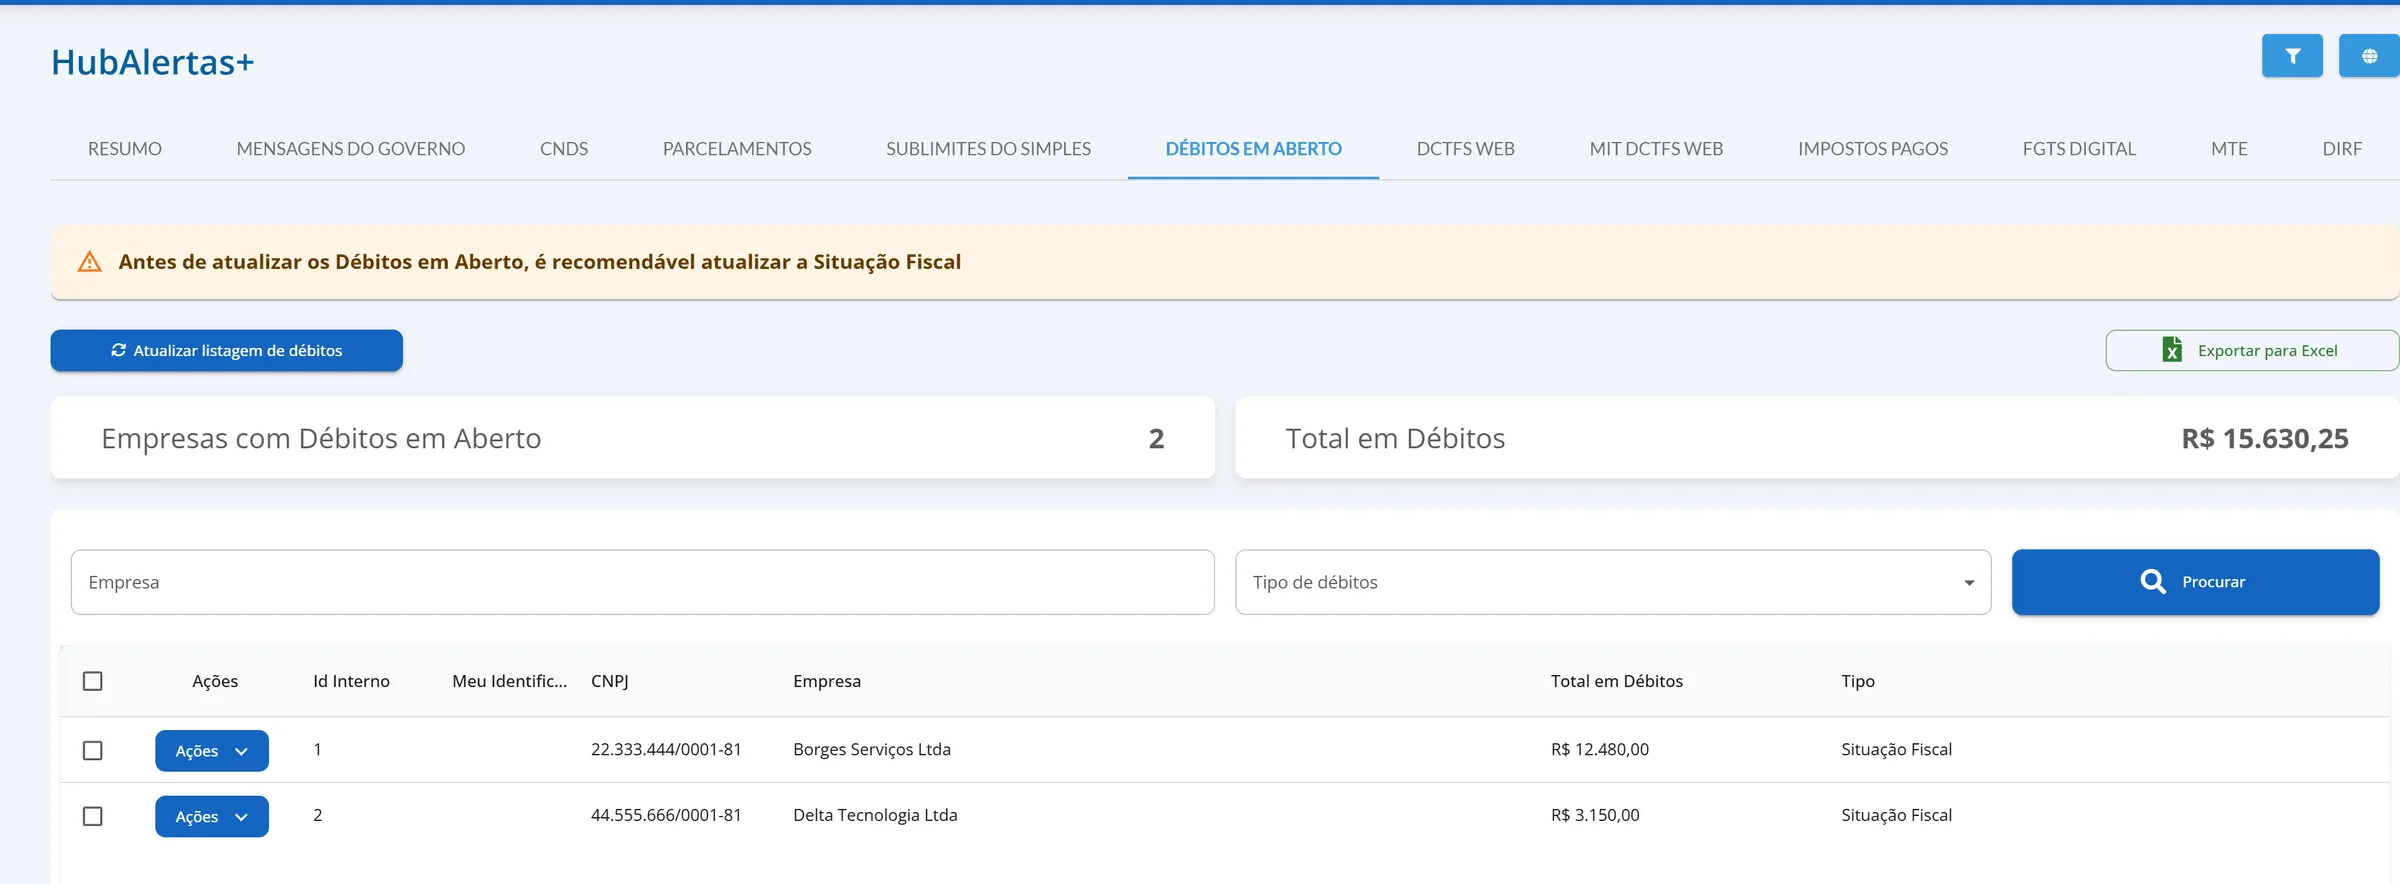This screenshot has height=884, width=2400.
Task: Expand Ações menu for Delta Tecnologia Ltda
Action: coord(212,817)
